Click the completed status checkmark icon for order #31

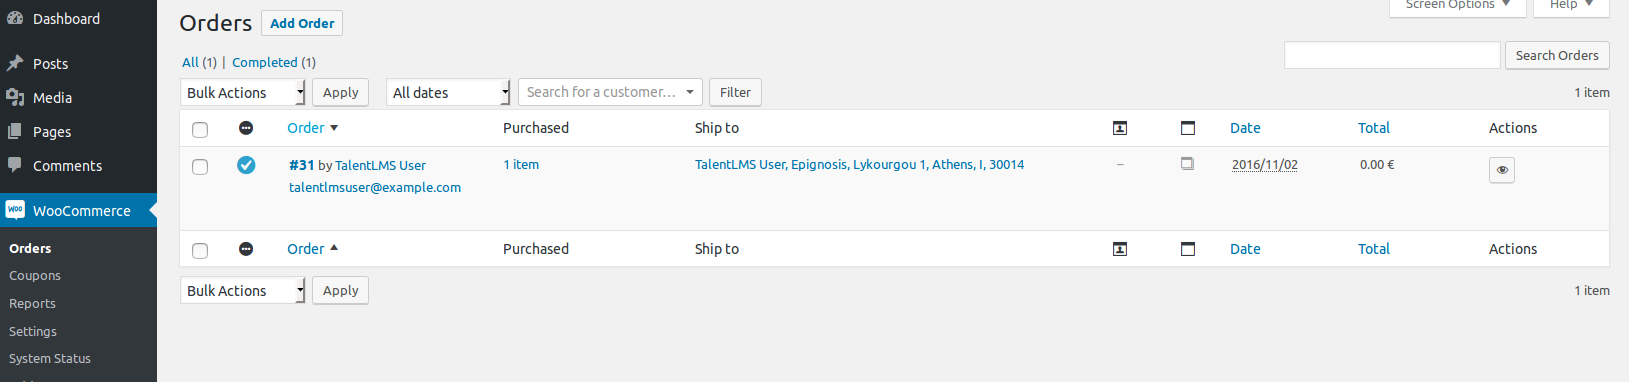(x=246, y=165)
